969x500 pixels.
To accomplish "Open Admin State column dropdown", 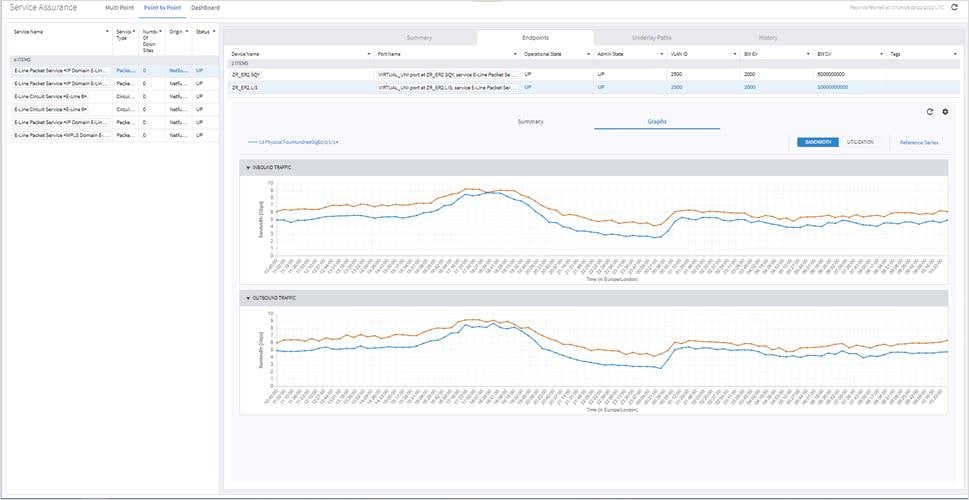I will (662, 54).
